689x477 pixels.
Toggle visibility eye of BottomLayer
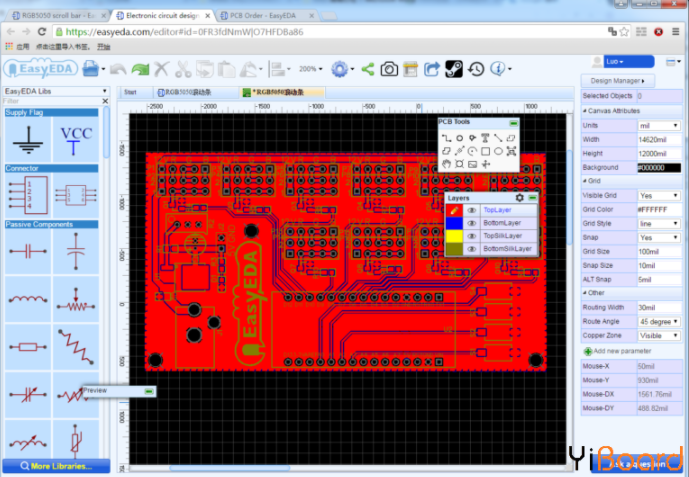pos(471,223)
